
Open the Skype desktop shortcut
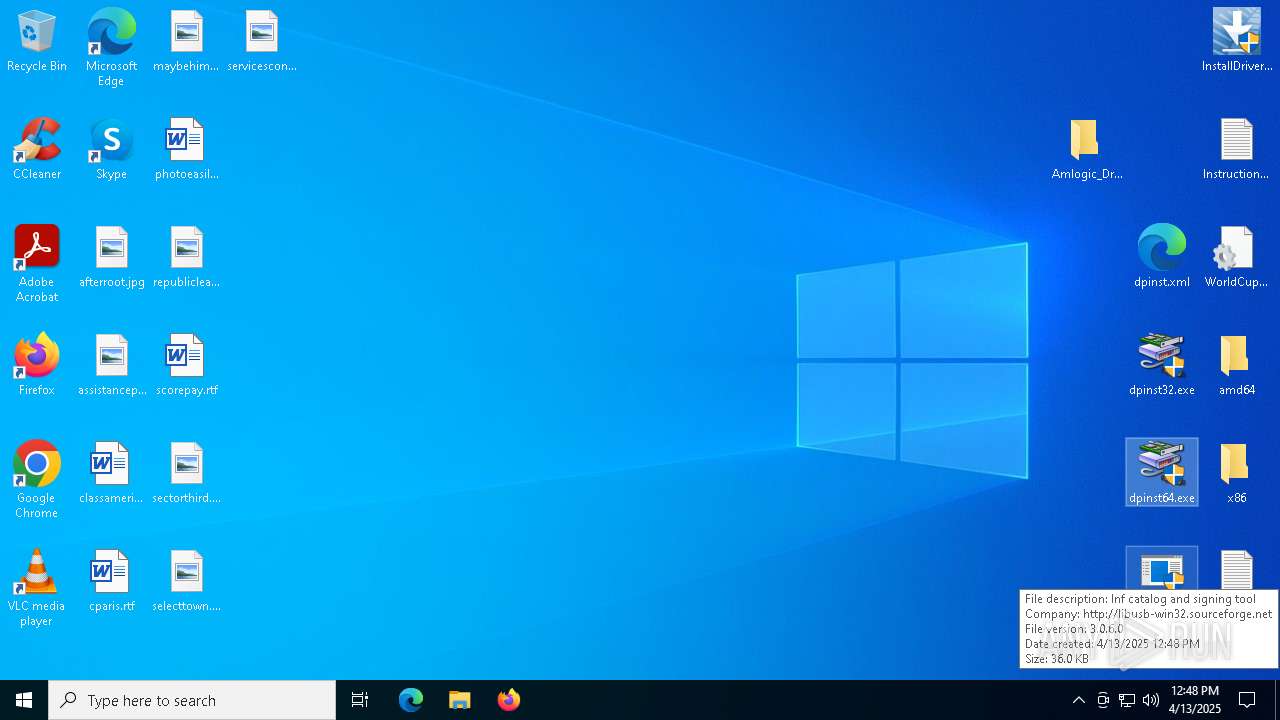point(111,150)
